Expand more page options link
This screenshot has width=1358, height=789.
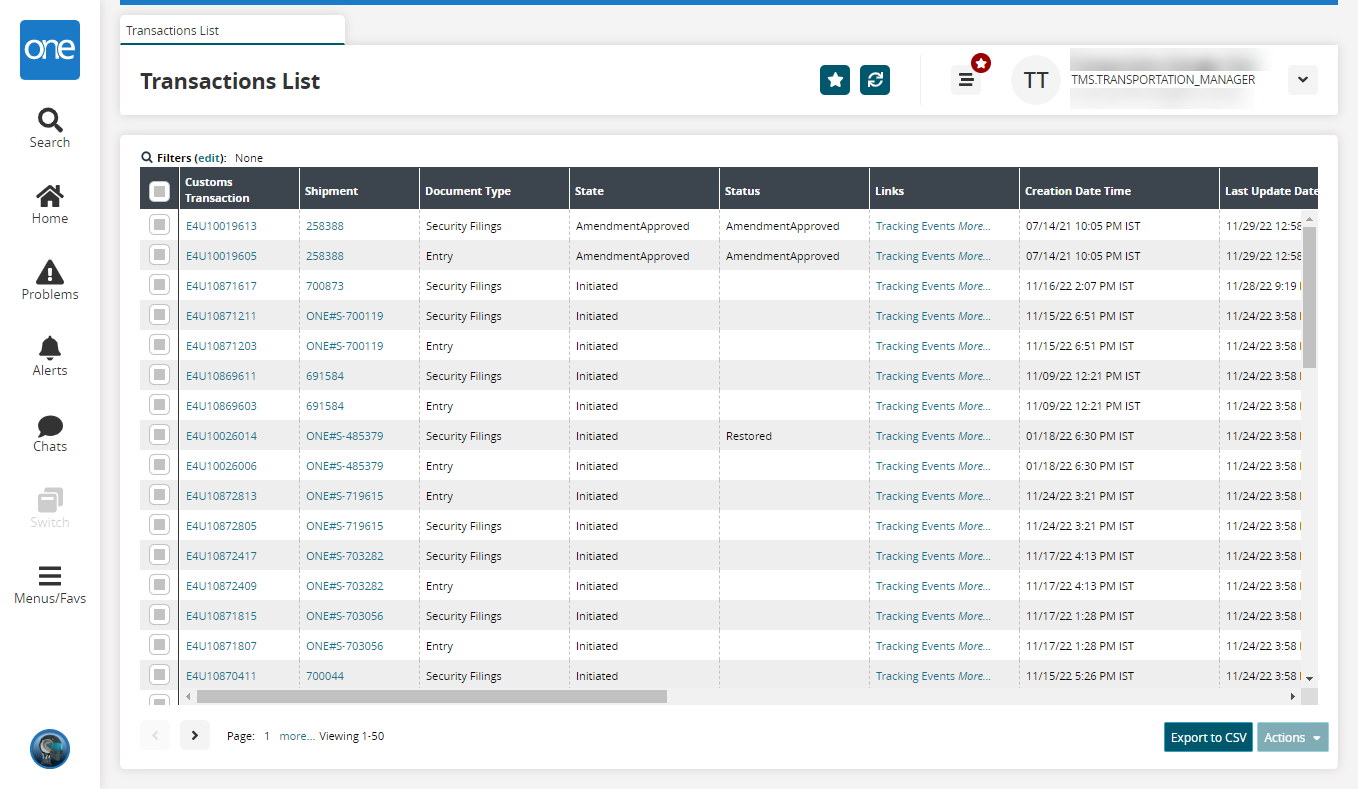(296, 736)
